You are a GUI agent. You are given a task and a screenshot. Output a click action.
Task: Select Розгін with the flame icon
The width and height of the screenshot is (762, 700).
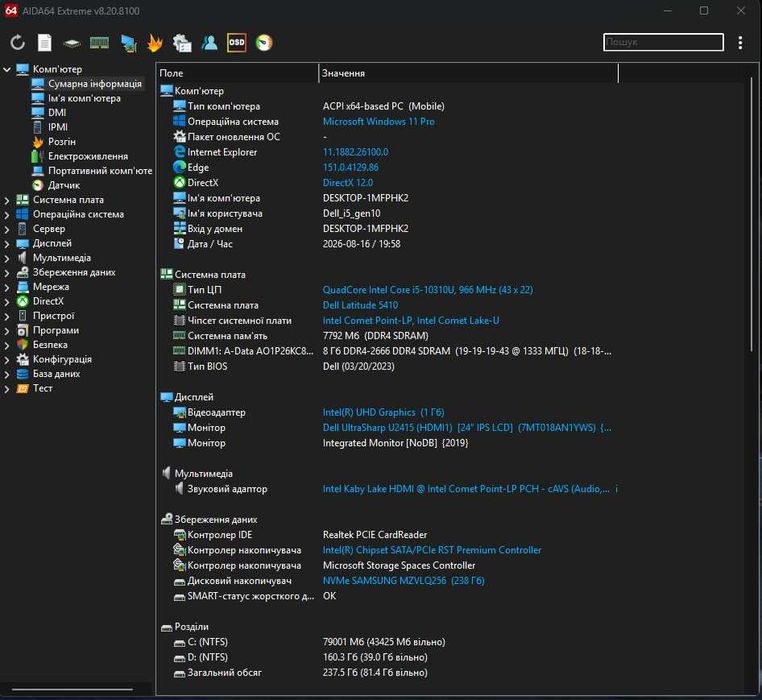(62, 141)
